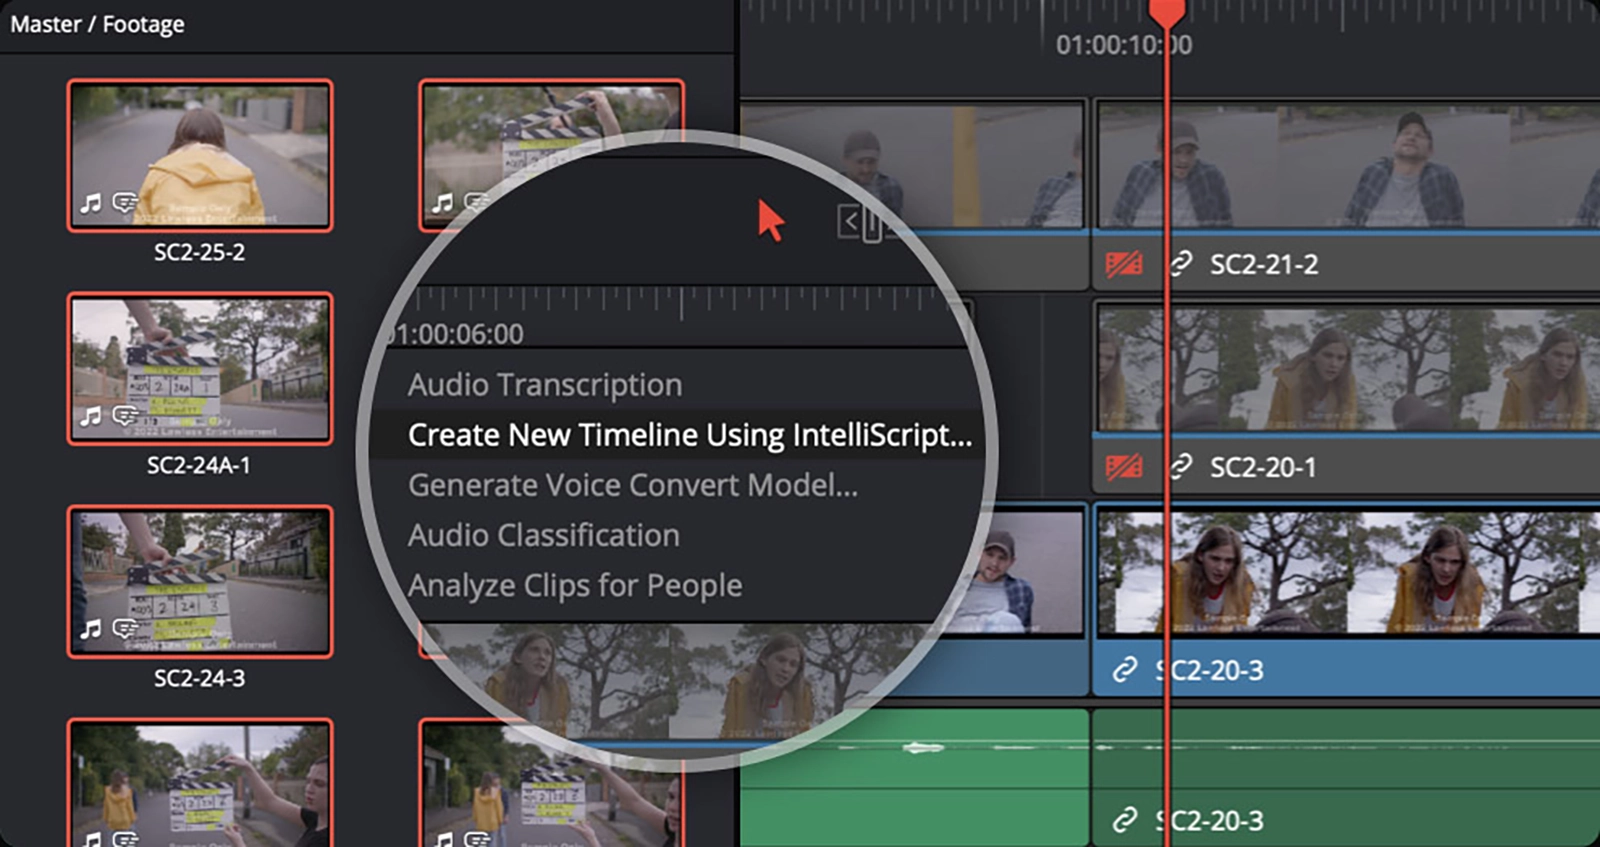This screenshot has width=1600, height=847.
Task: Click the red playhead handle on the ruler
Action: click(x=1166, y=12)
